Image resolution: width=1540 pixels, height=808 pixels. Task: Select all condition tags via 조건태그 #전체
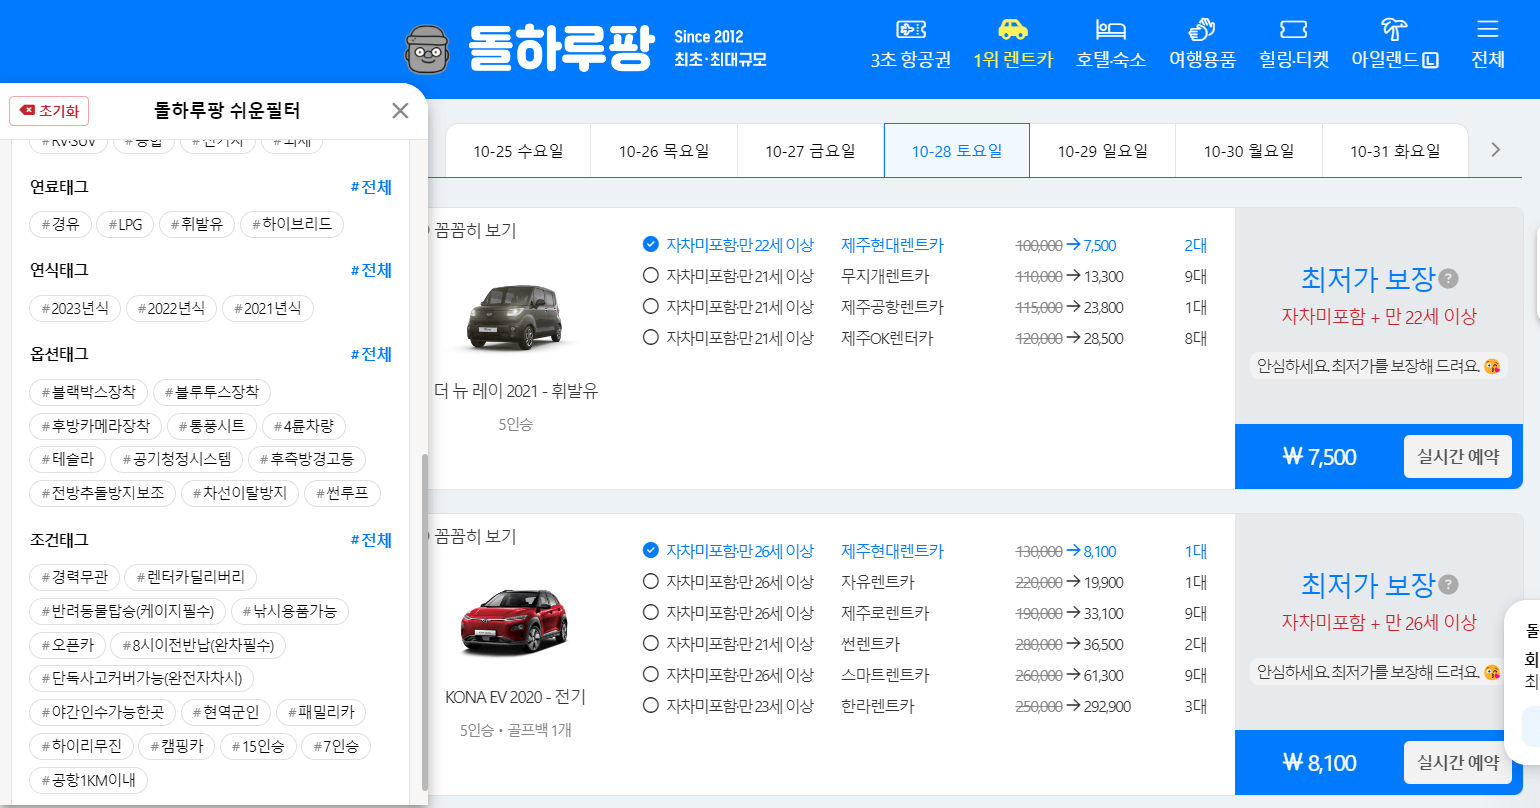(x=371, y=540)
